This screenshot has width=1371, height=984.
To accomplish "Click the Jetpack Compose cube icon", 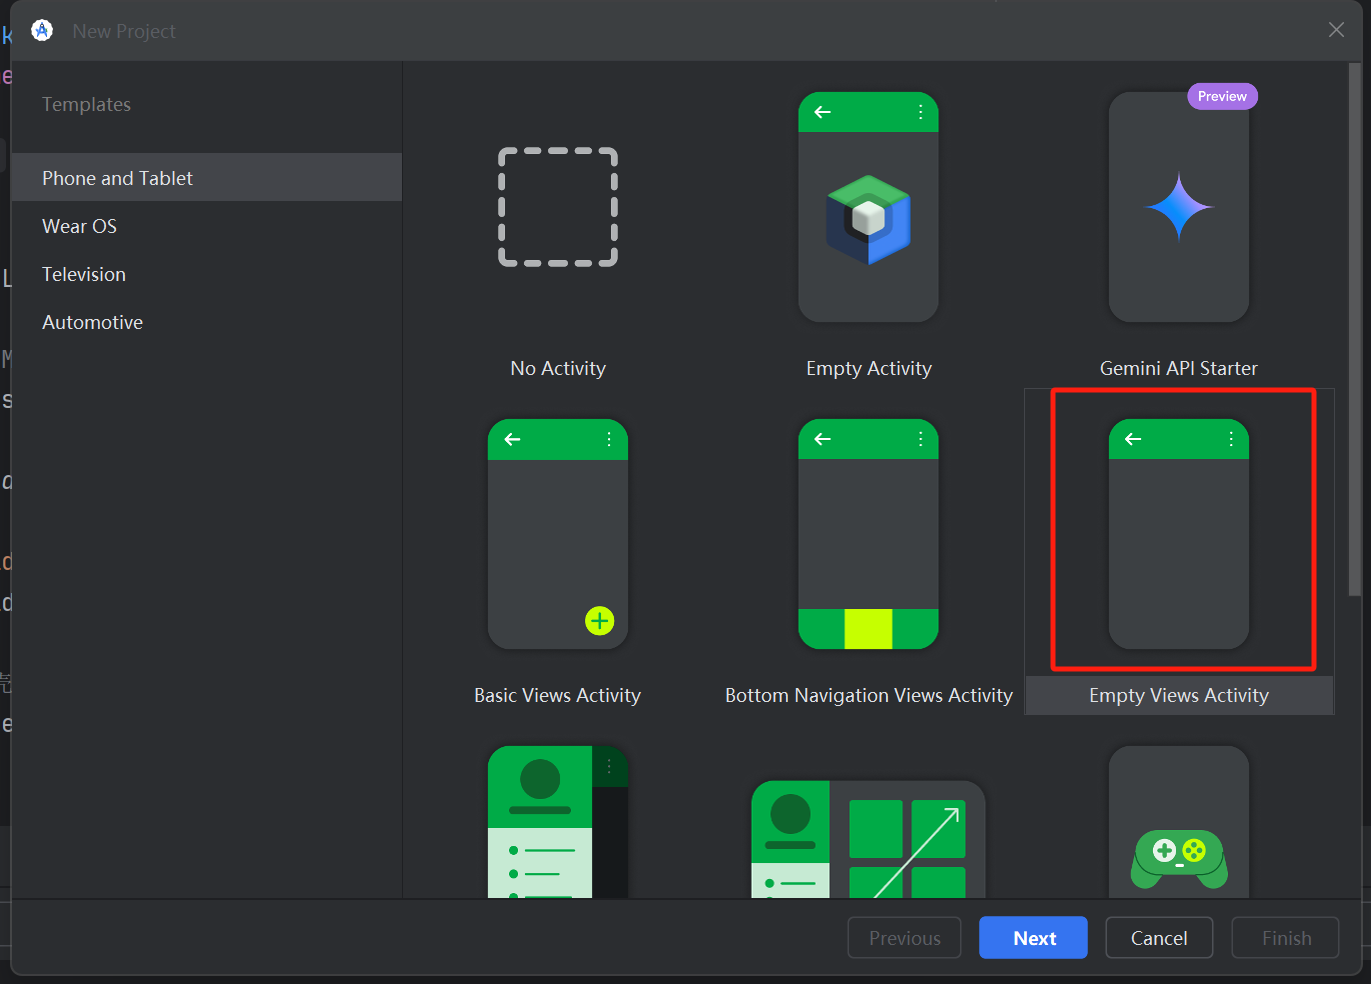I will click(x=868, y=219).
